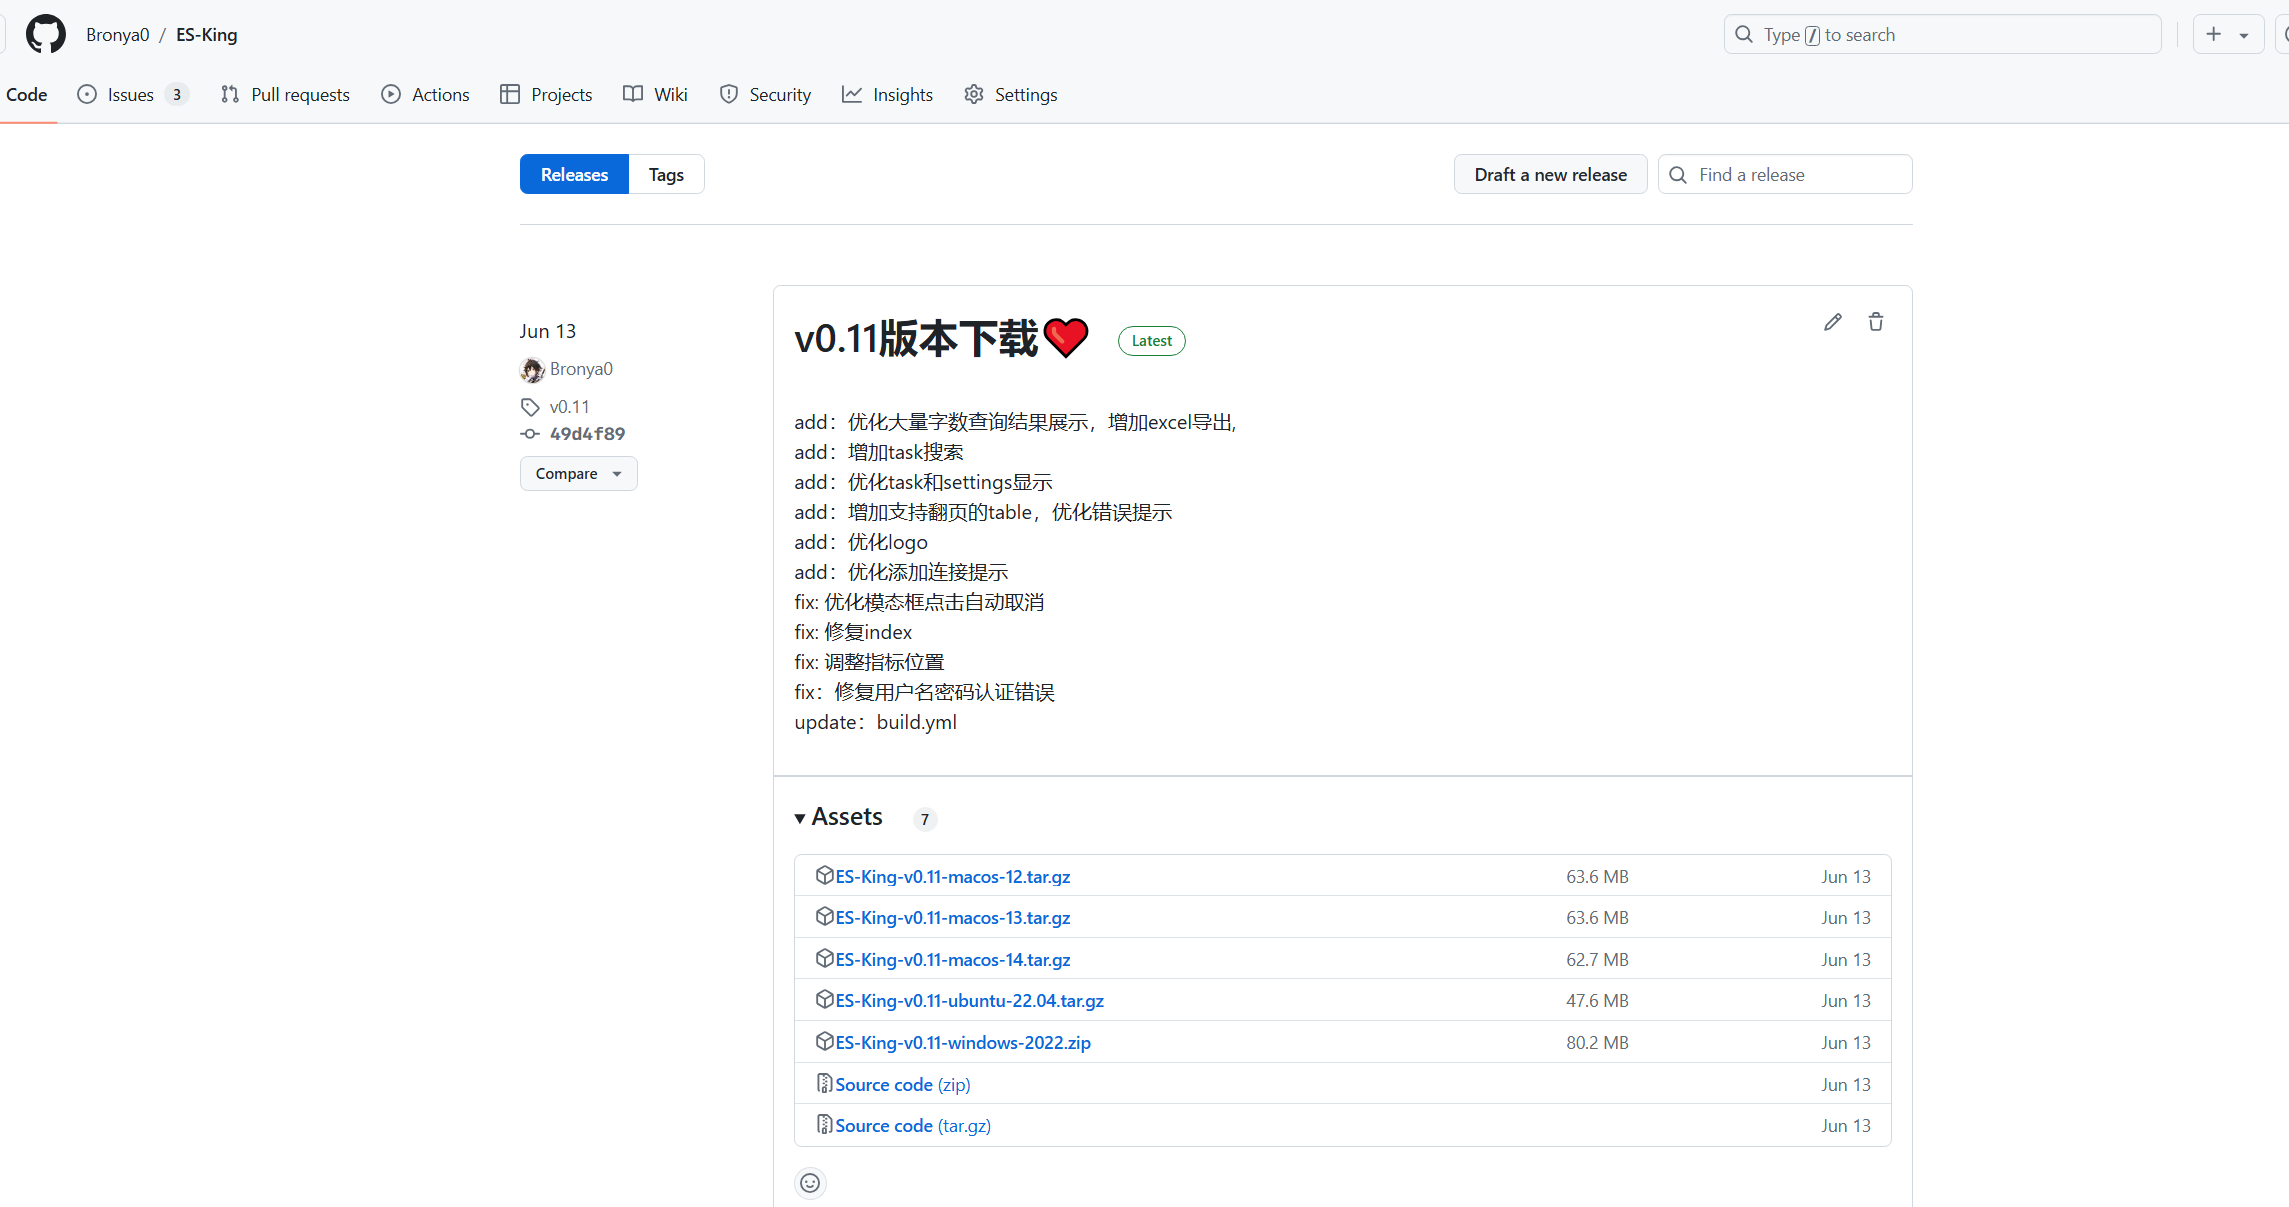Add reaction with smiley icon
The height and width of the screenshot is (1207, 2289).
click(x=810, y=1183)
